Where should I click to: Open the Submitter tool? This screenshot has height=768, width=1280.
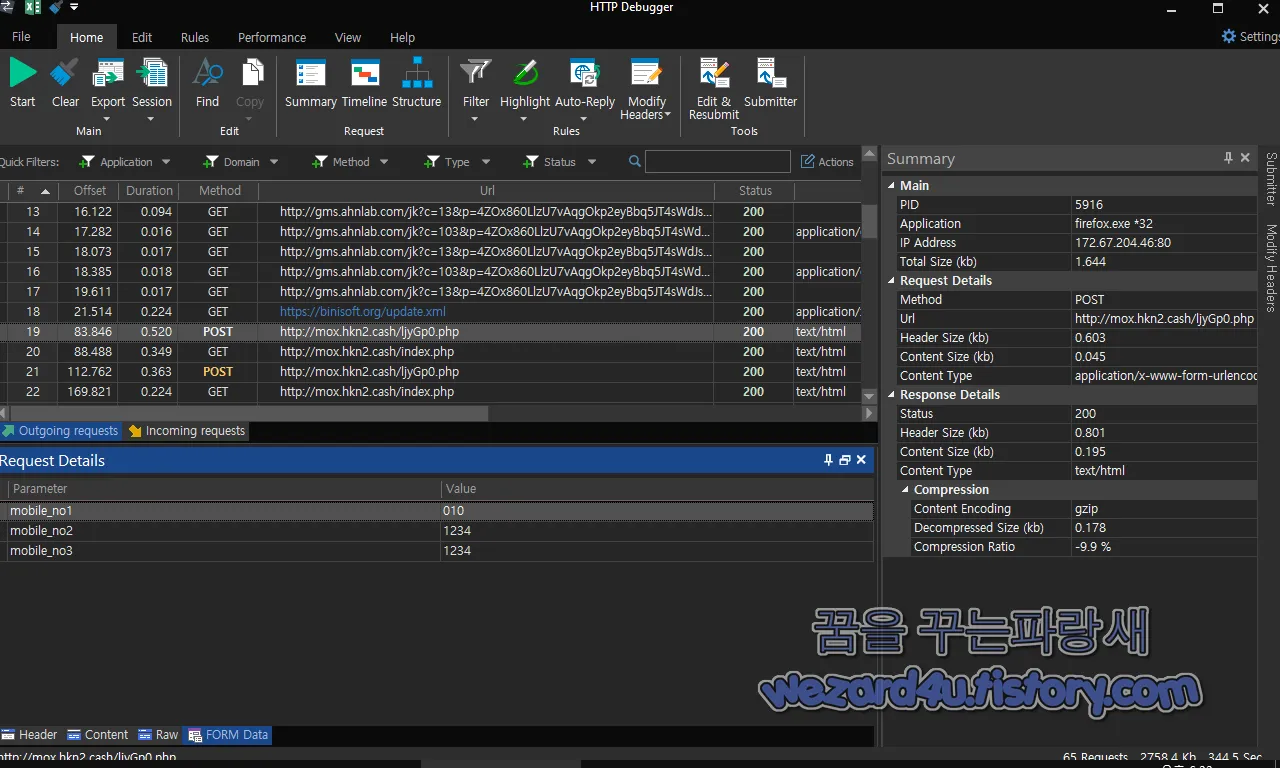click(771, 73)
